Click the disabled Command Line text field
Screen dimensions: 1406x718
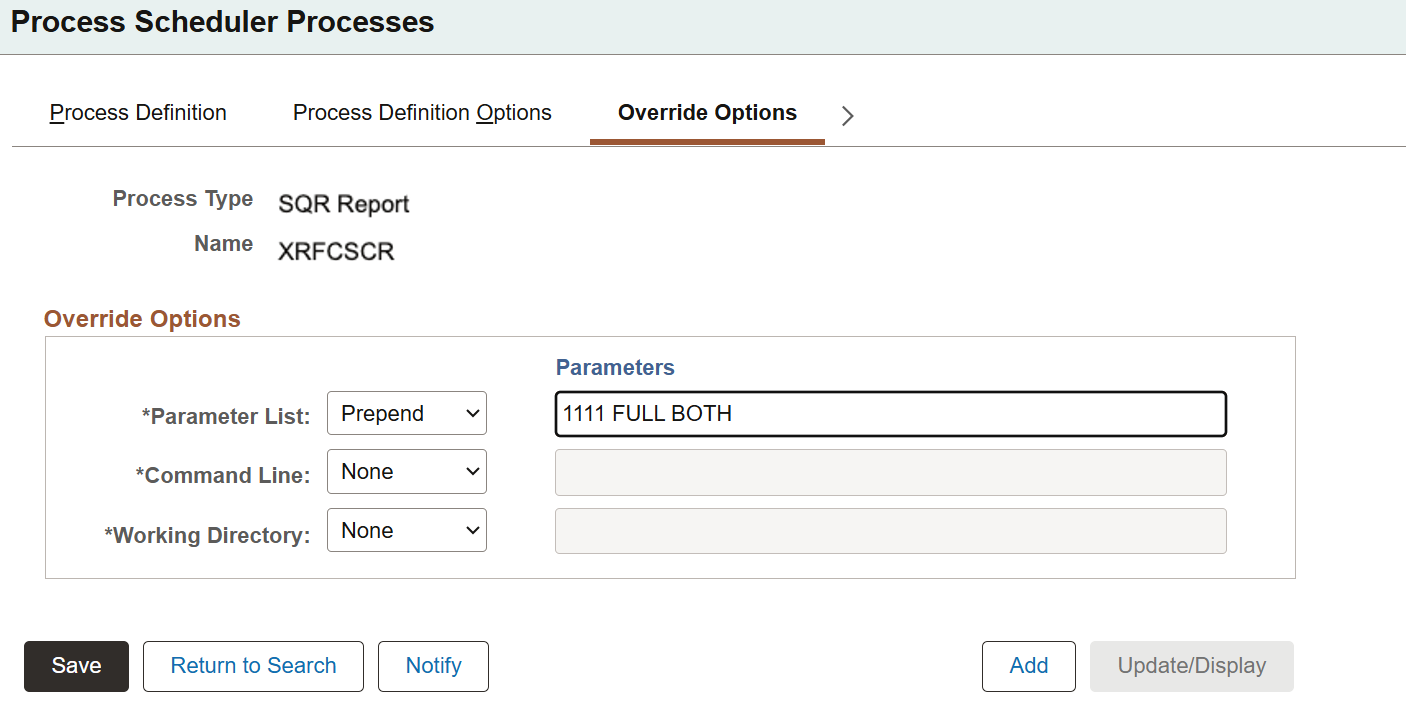point(890,472)
